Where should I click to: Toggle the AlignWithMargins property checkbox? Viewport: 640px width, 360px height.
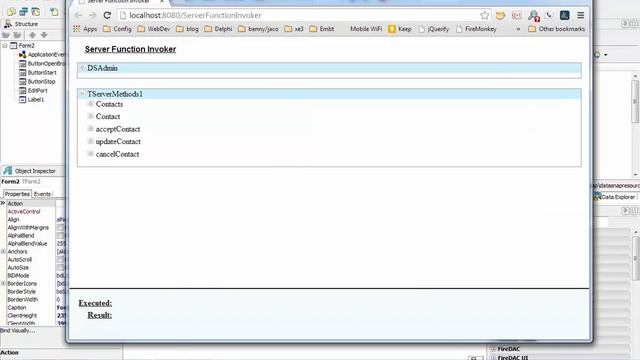tap(60, 227)
